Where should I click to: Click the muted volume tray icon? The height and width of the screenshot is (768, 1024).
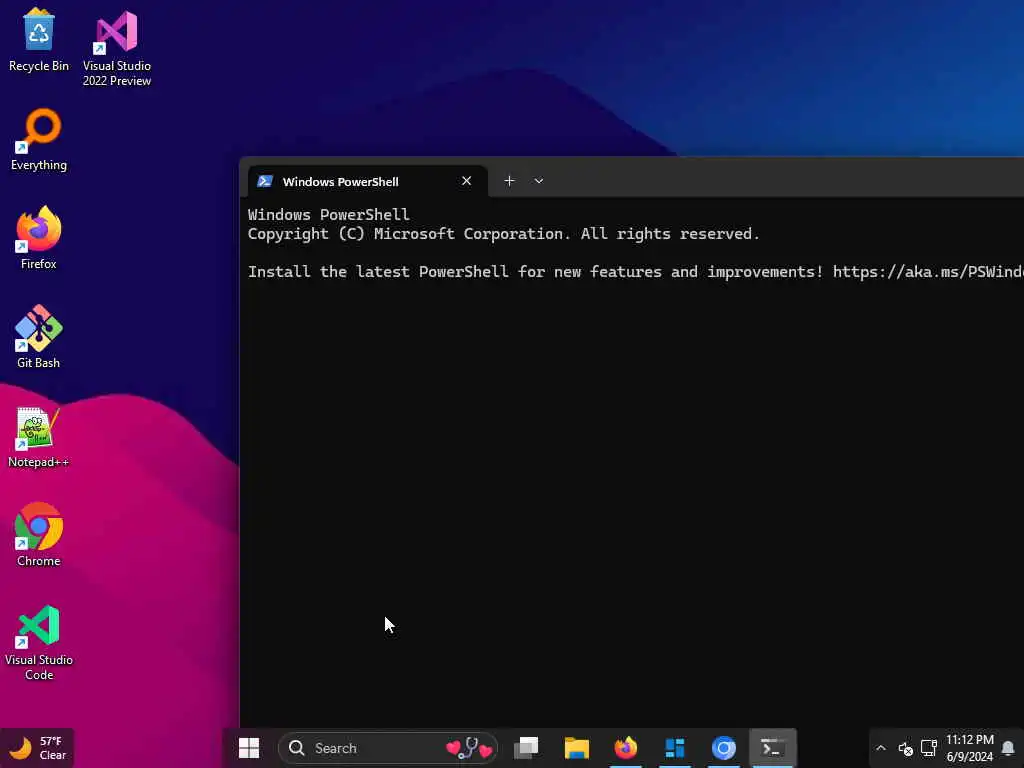pos(905,748)
